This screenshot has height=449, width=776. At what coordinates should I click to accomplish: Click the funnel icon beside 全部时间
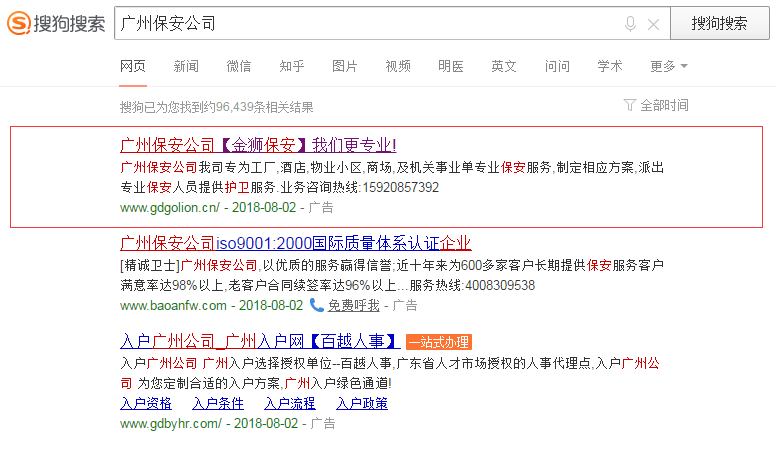pos(630,105)
